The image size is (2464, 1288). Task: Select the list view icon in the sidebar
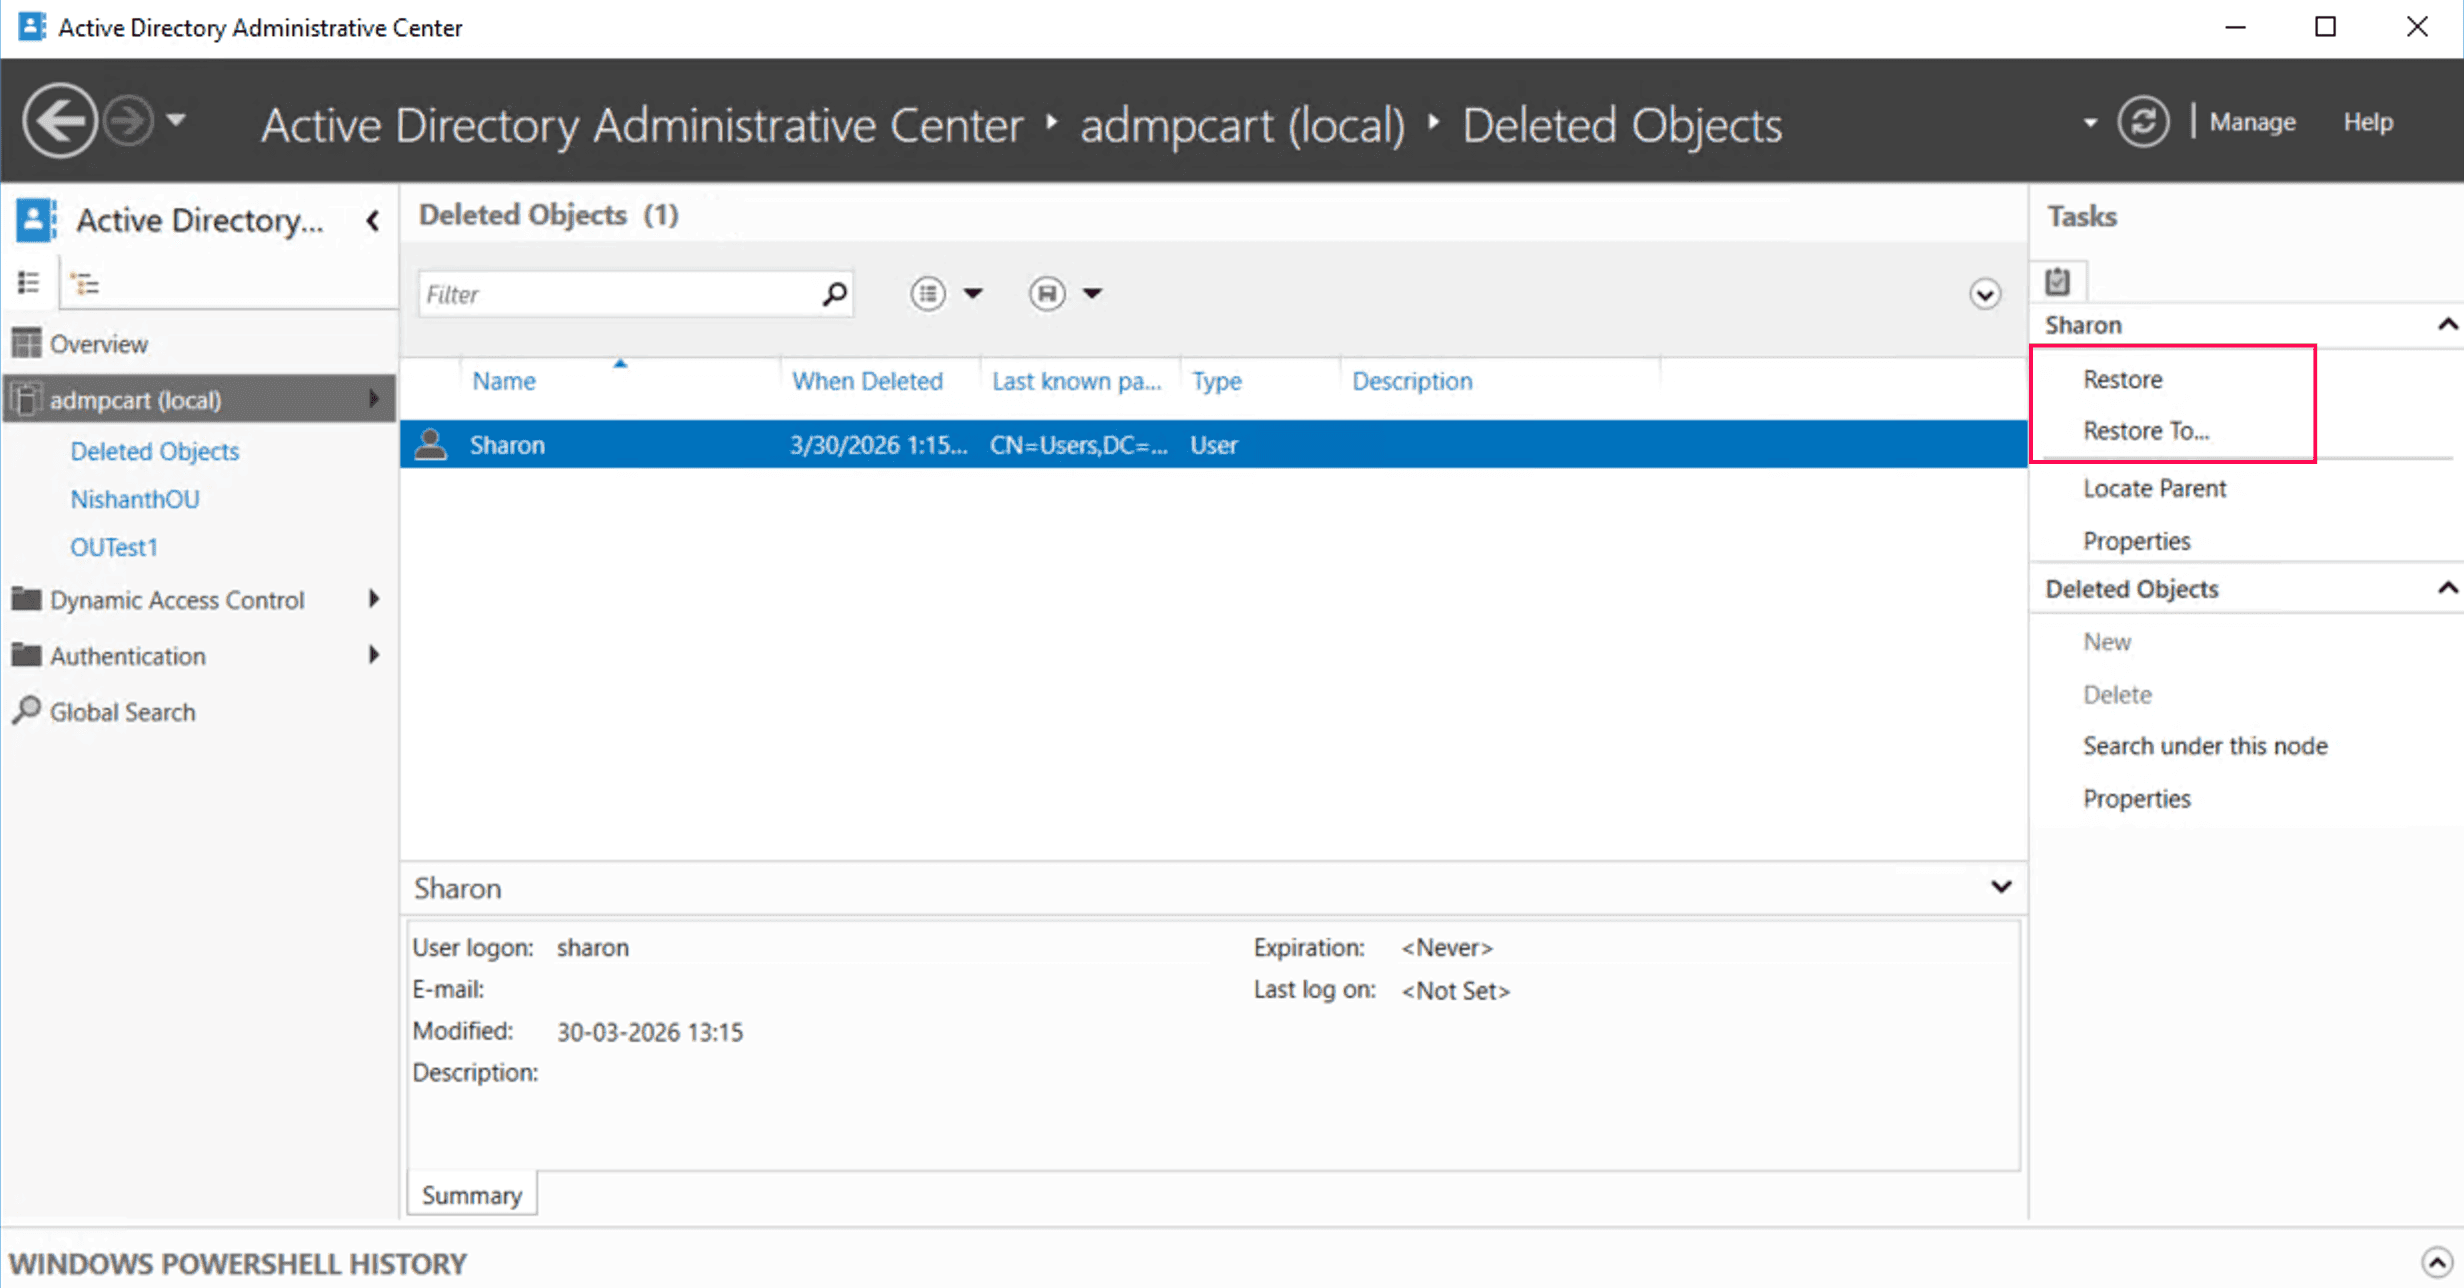(29, 282)
